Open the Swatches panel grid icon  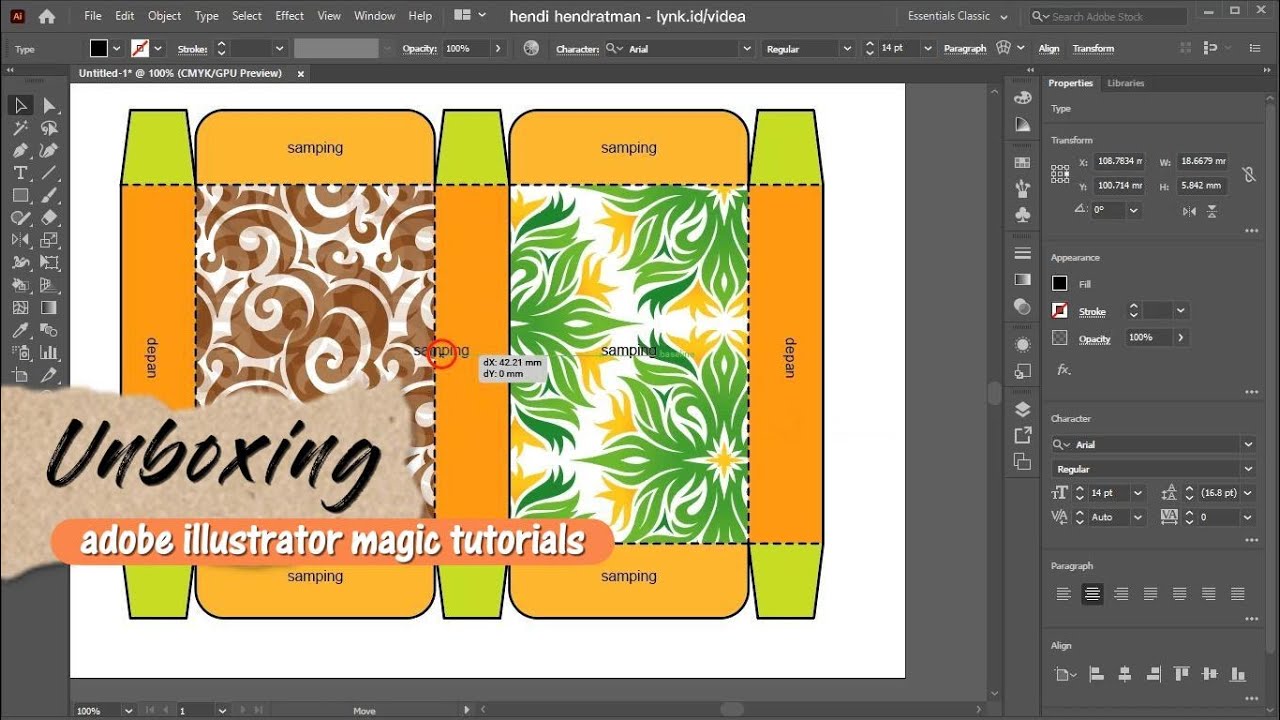[x=1022, y=162]
